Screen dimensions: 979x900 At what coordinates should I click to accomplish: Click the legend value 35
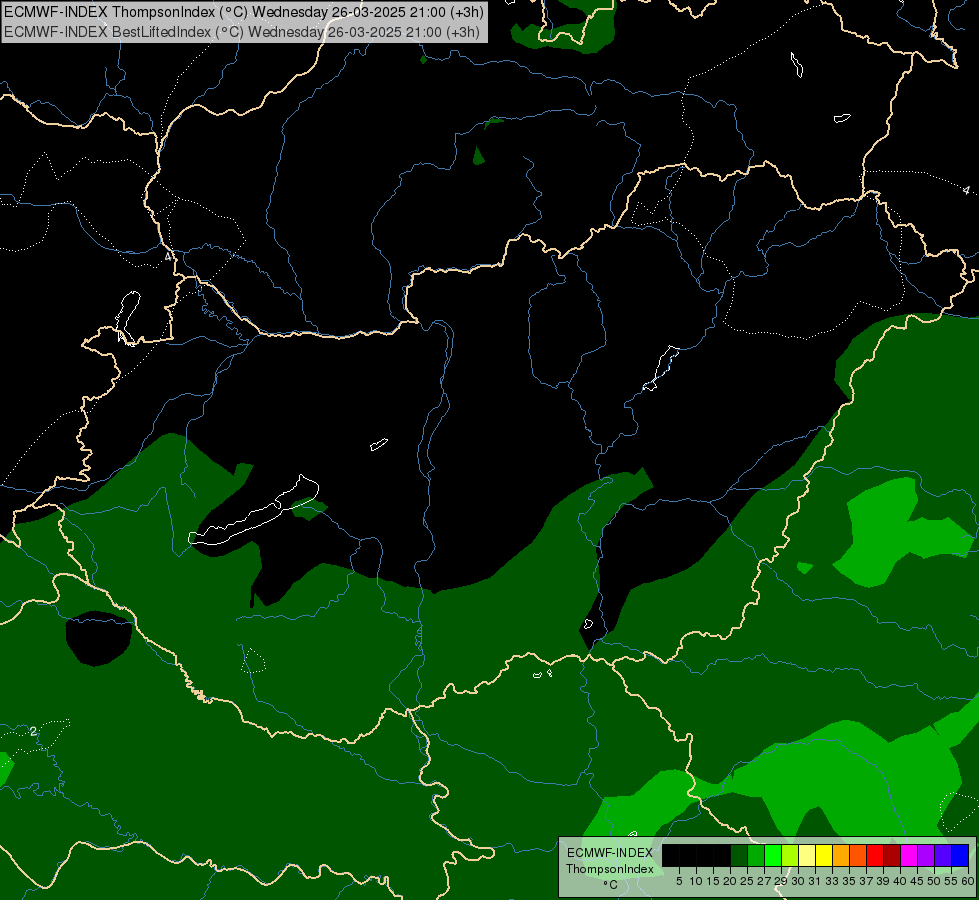tap(849, 881)
